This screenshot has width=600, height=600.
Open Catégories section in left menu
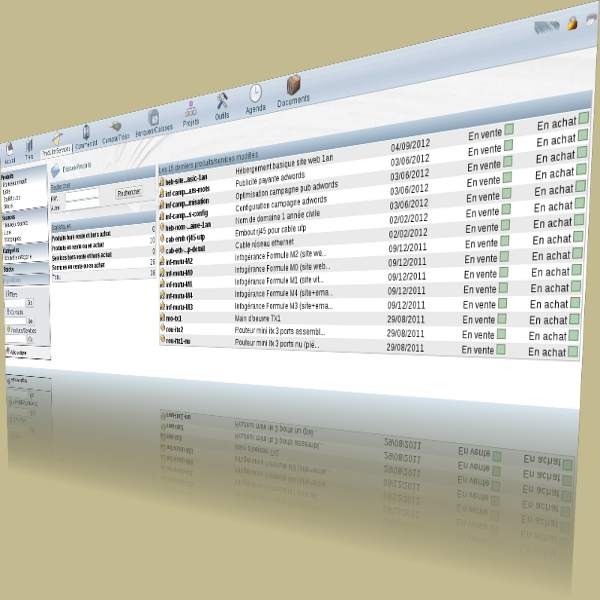pos(11,250)
